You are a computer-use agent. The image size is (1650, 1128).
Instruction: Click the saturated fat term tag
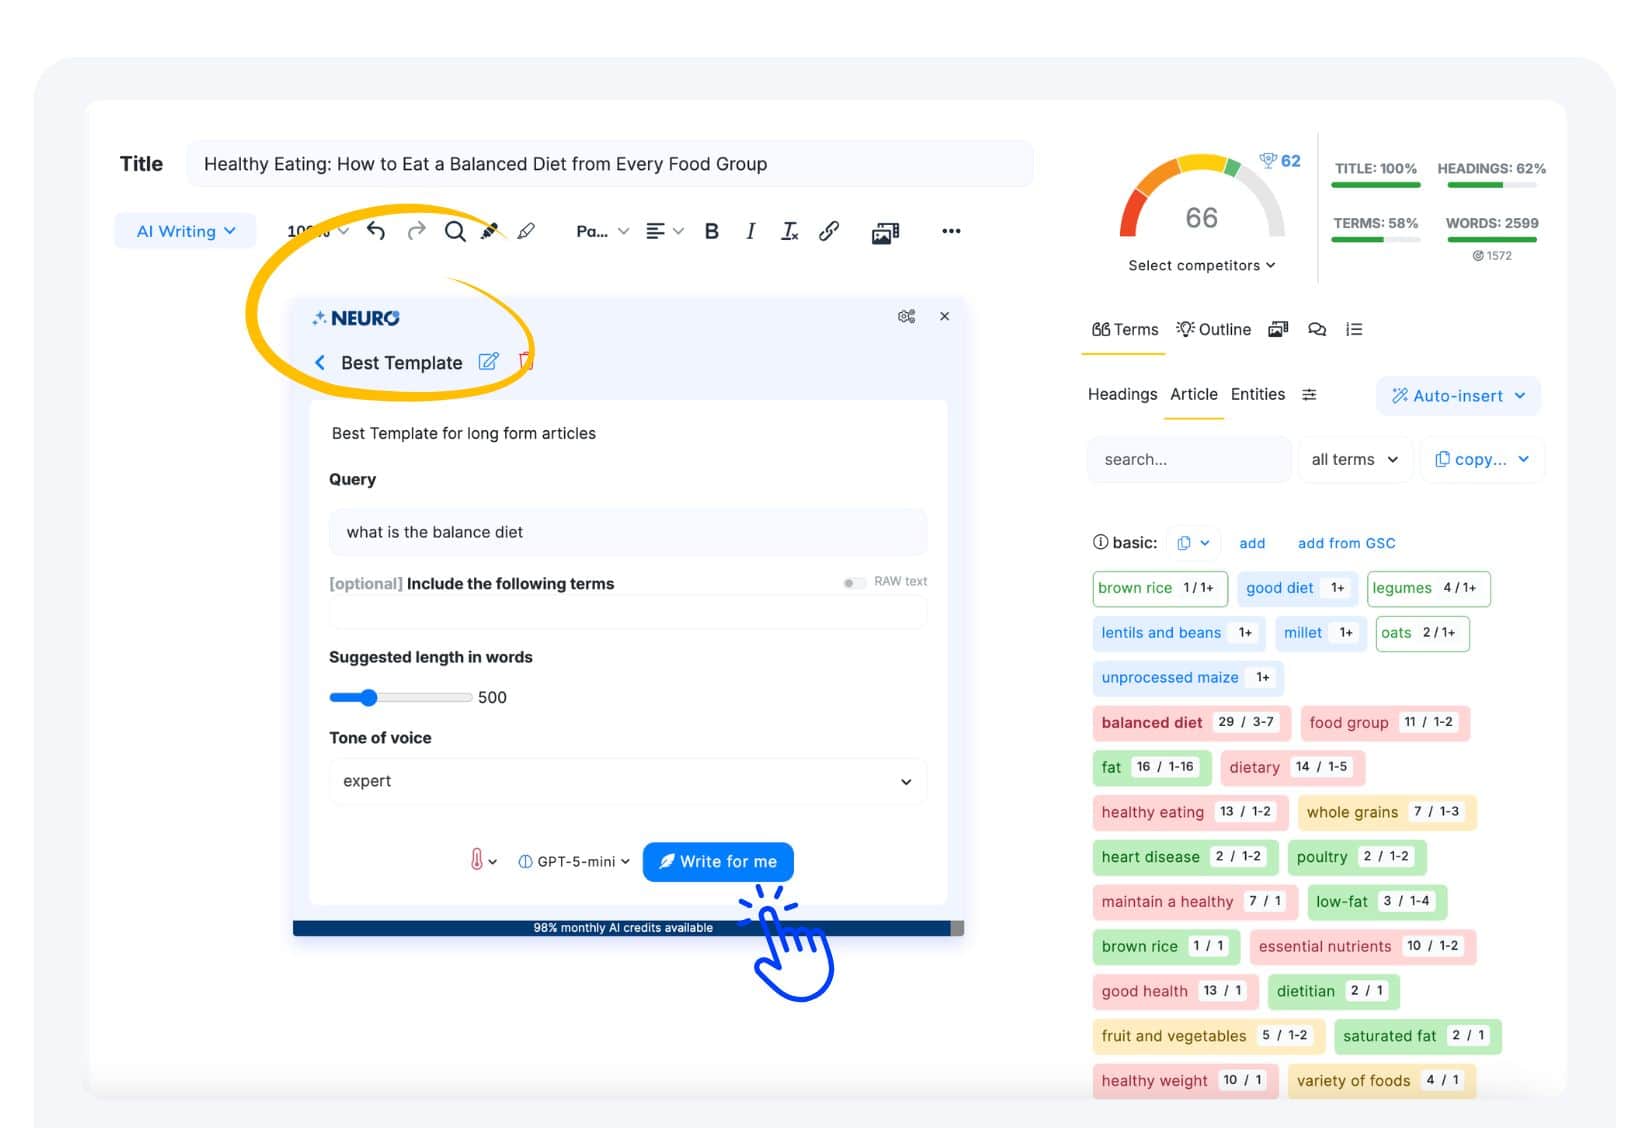[1417, 1036]
